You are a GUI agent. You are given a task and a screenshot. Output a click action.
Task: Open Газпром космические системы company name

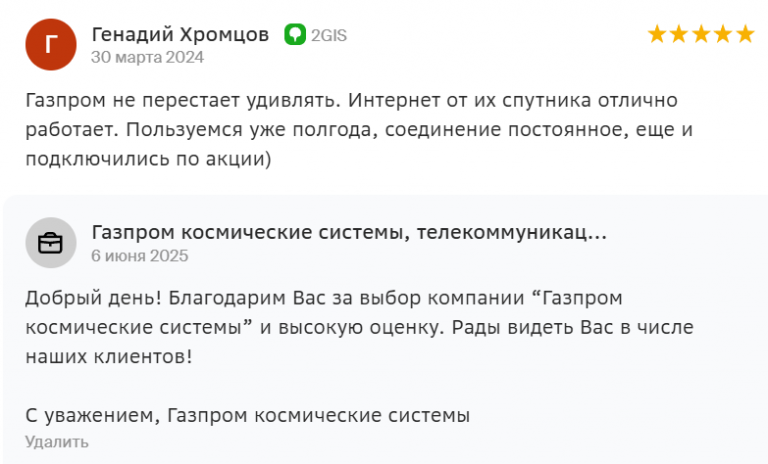[x=349, y=232]
